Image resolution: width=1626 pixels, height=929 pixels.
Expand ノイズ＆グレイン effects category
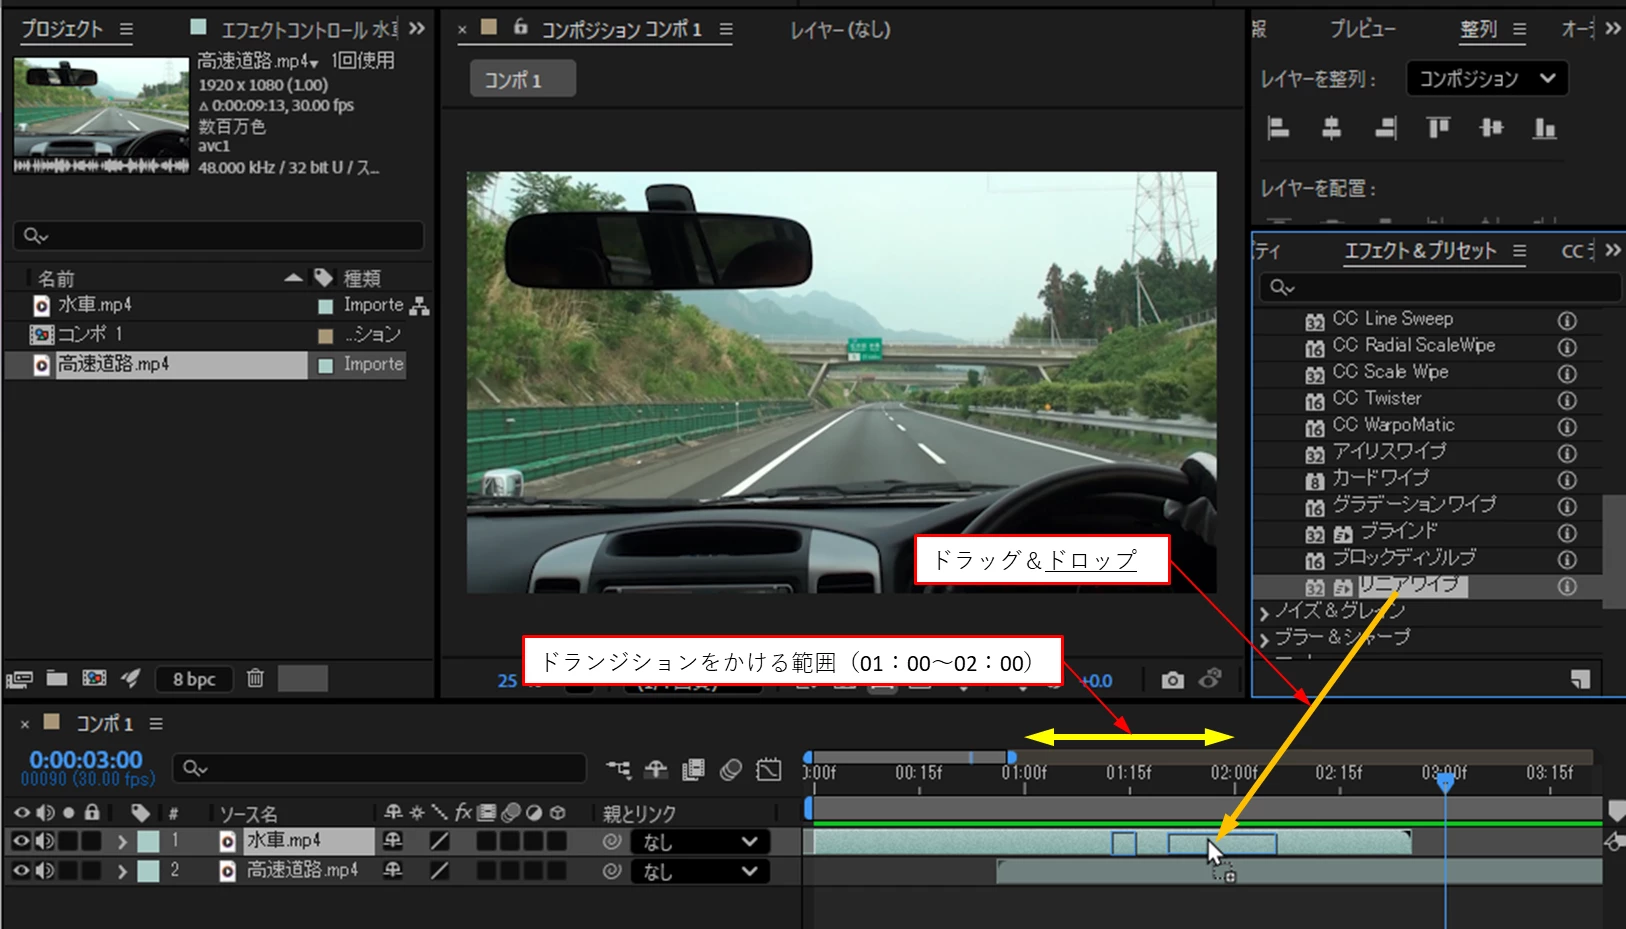coord(1265,612)
